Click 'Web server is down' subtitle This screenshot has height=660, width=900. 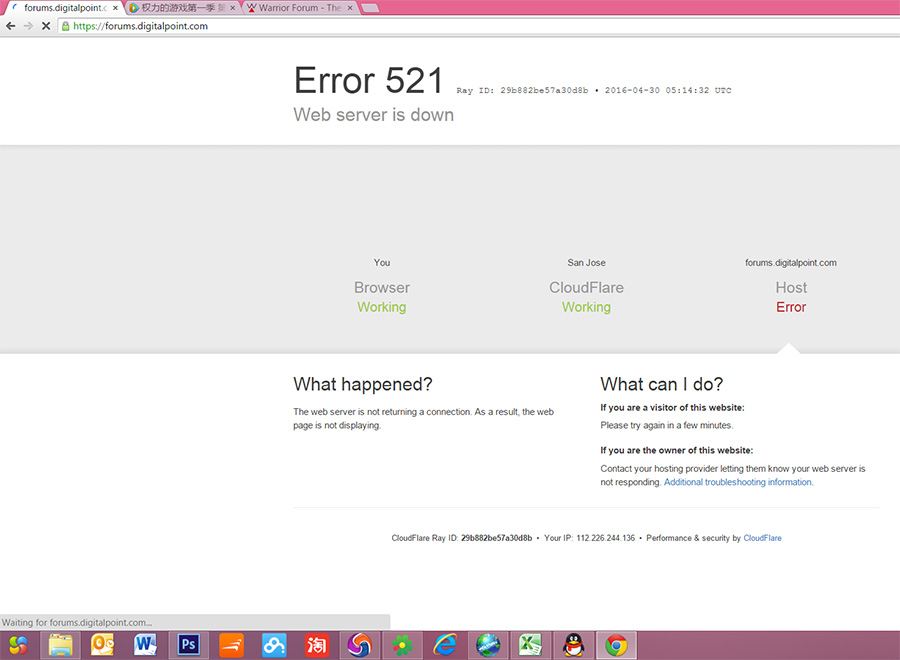[x=374, y=115]
